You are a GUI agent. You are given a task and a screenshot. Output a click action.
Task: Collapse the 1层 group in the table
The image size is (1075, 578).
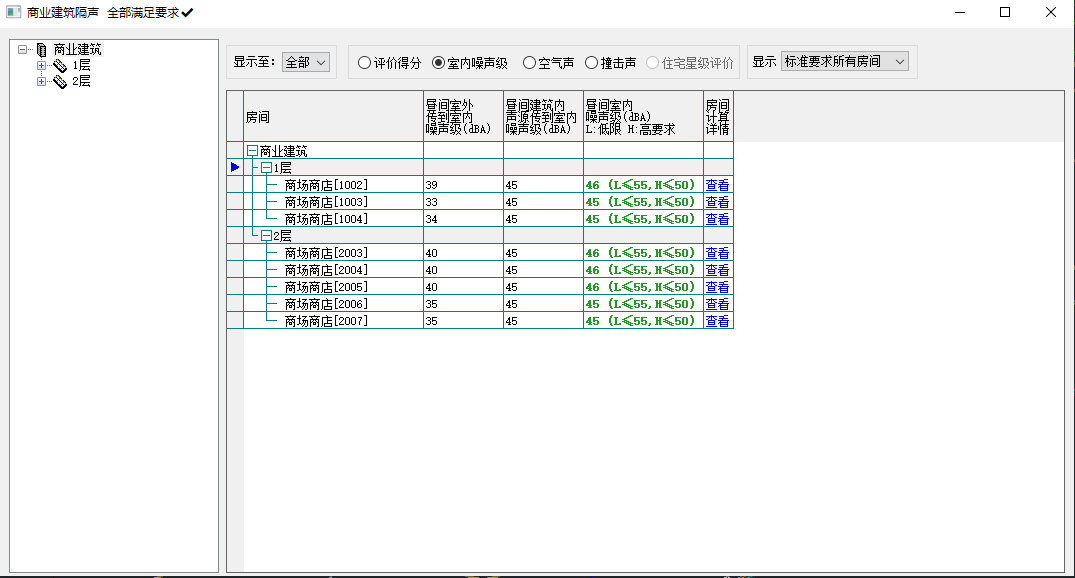[x=266, y=168]
